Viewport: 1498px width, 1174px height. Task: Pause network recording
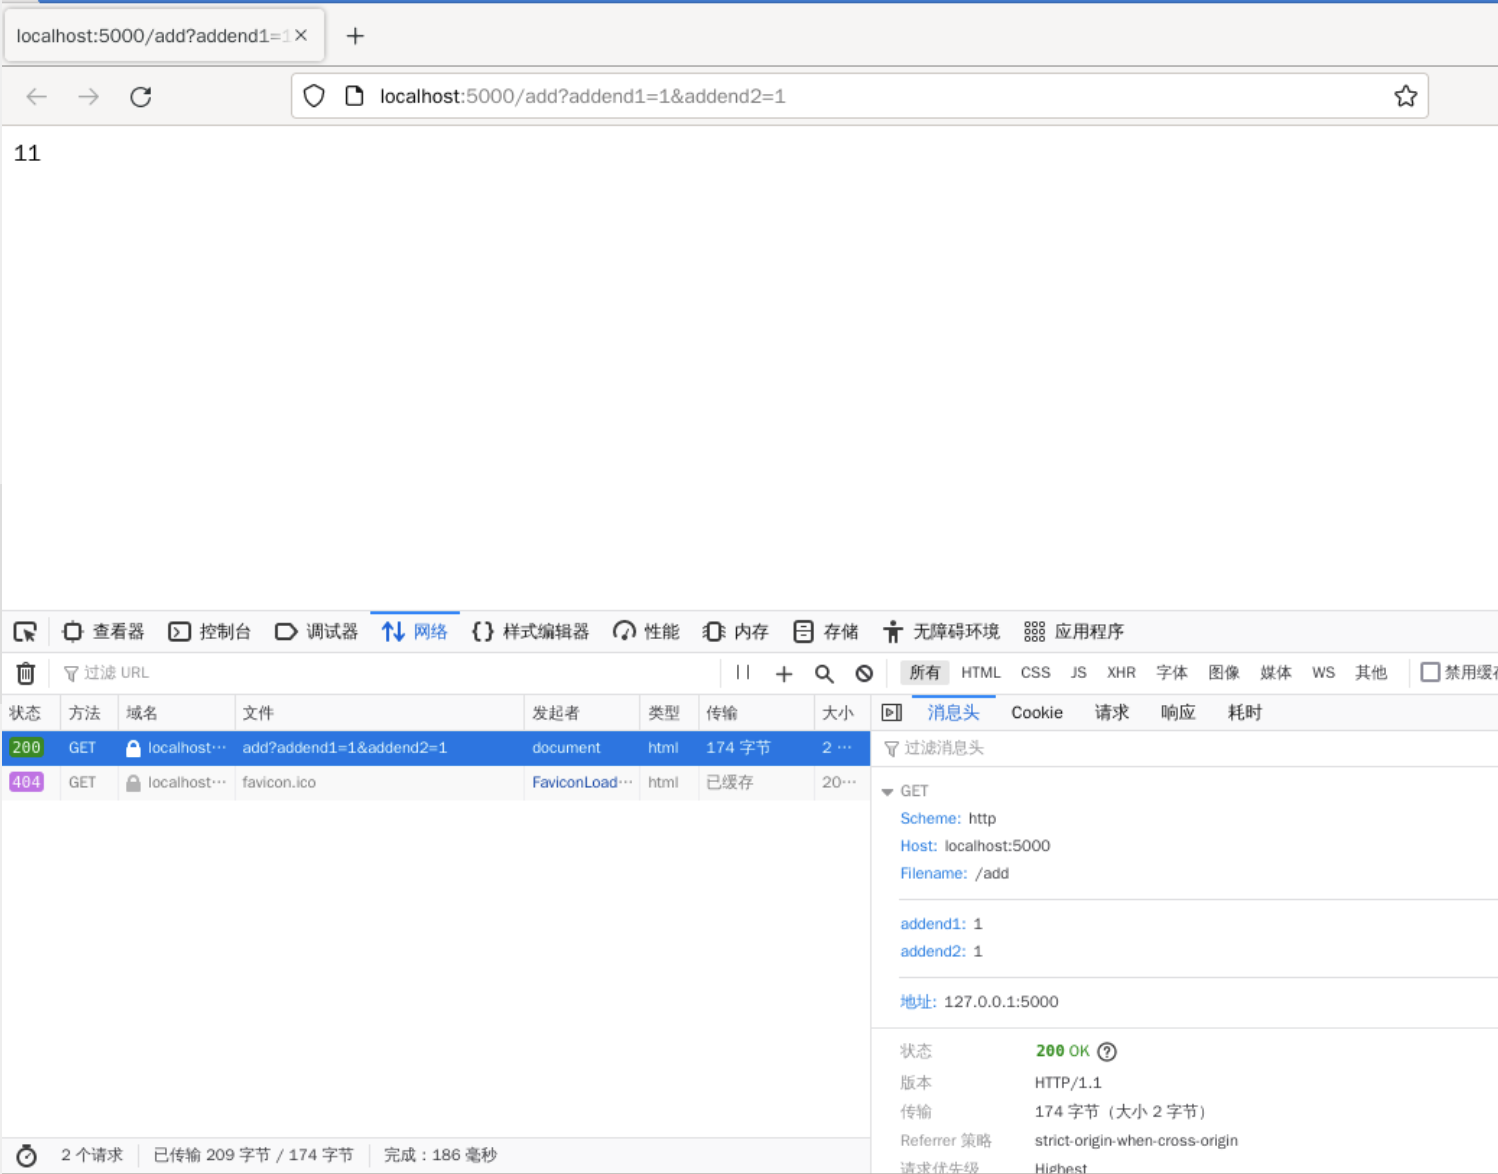(x=743, y=673)
